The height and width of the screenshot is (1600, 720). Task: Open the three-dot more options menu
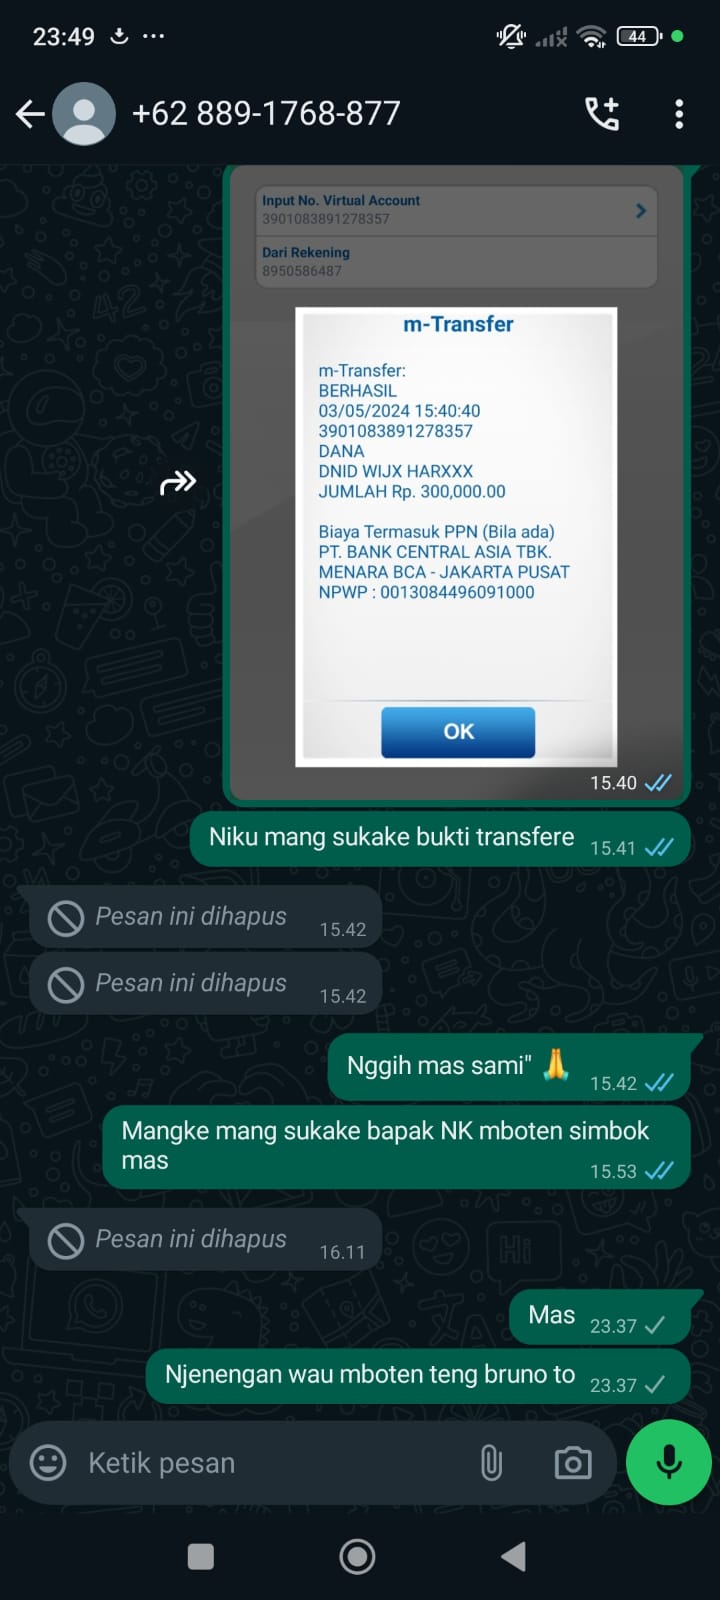coord(679,114)
